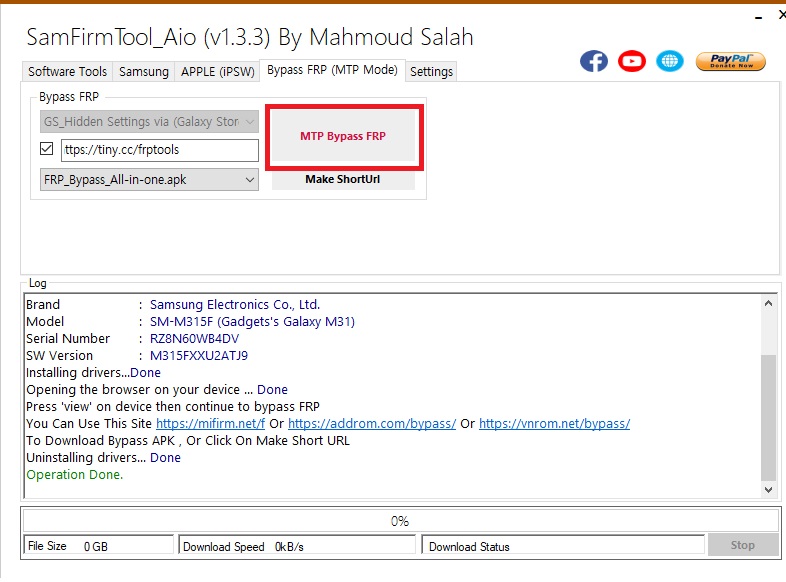Viewport: 786px width, 582px height.
Task: Open the YouTube channel icon
Action: tap(632, 61)
